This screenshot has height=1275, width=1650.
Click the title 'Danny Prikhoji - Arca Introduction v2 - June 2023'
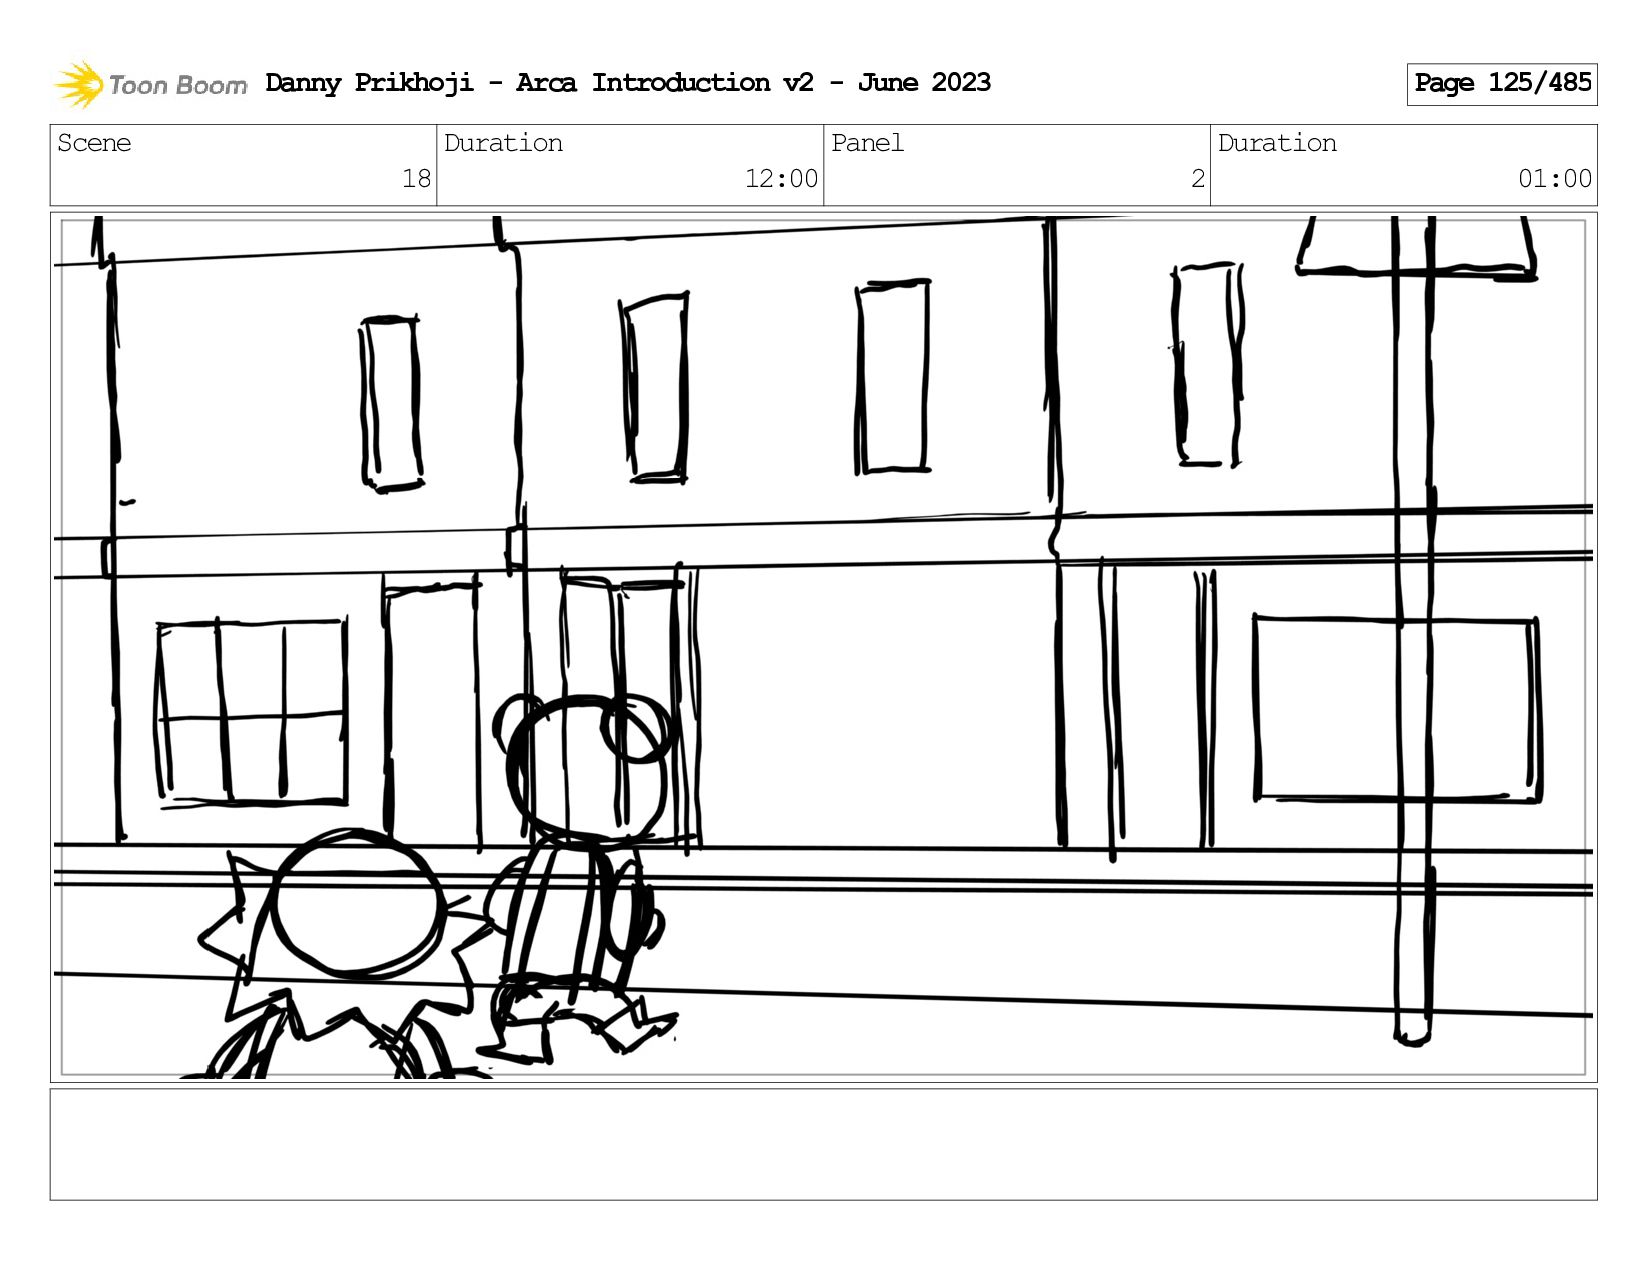click(x=628, y=83)
